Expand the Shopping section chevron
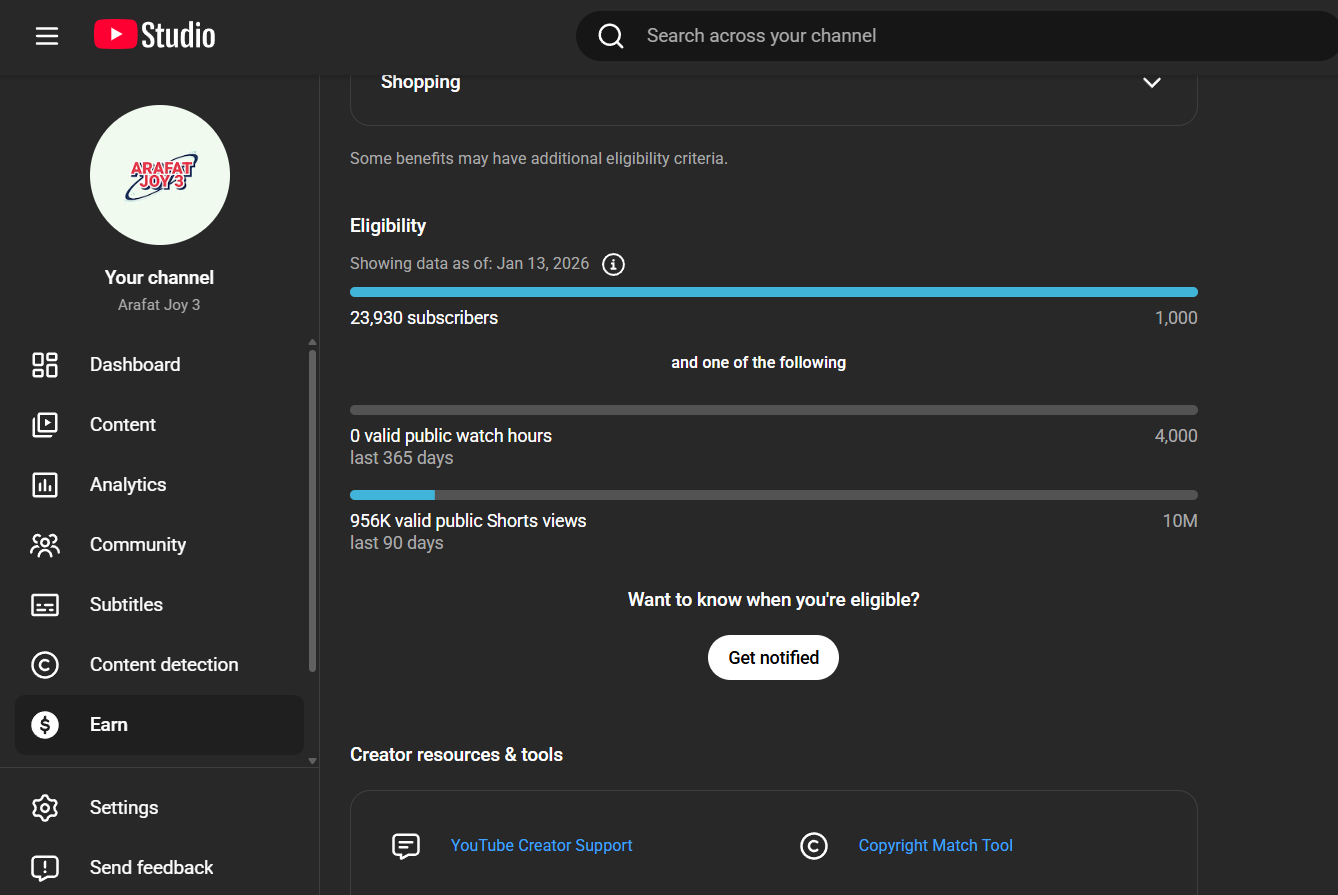1338x895 pixels. [x=1151, y=82]
